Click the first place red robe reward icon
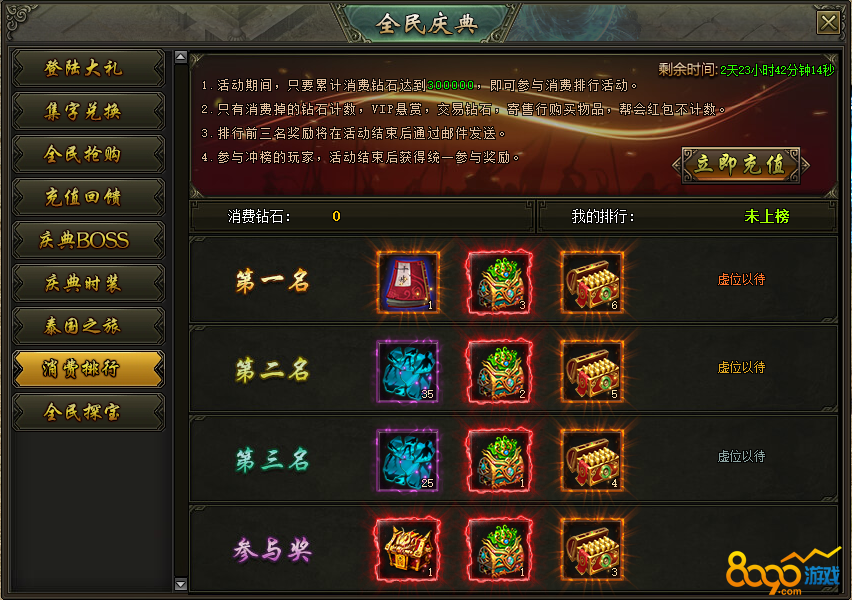Image resolution: width=852 pixels, height=600 pixels. point(408,282)
